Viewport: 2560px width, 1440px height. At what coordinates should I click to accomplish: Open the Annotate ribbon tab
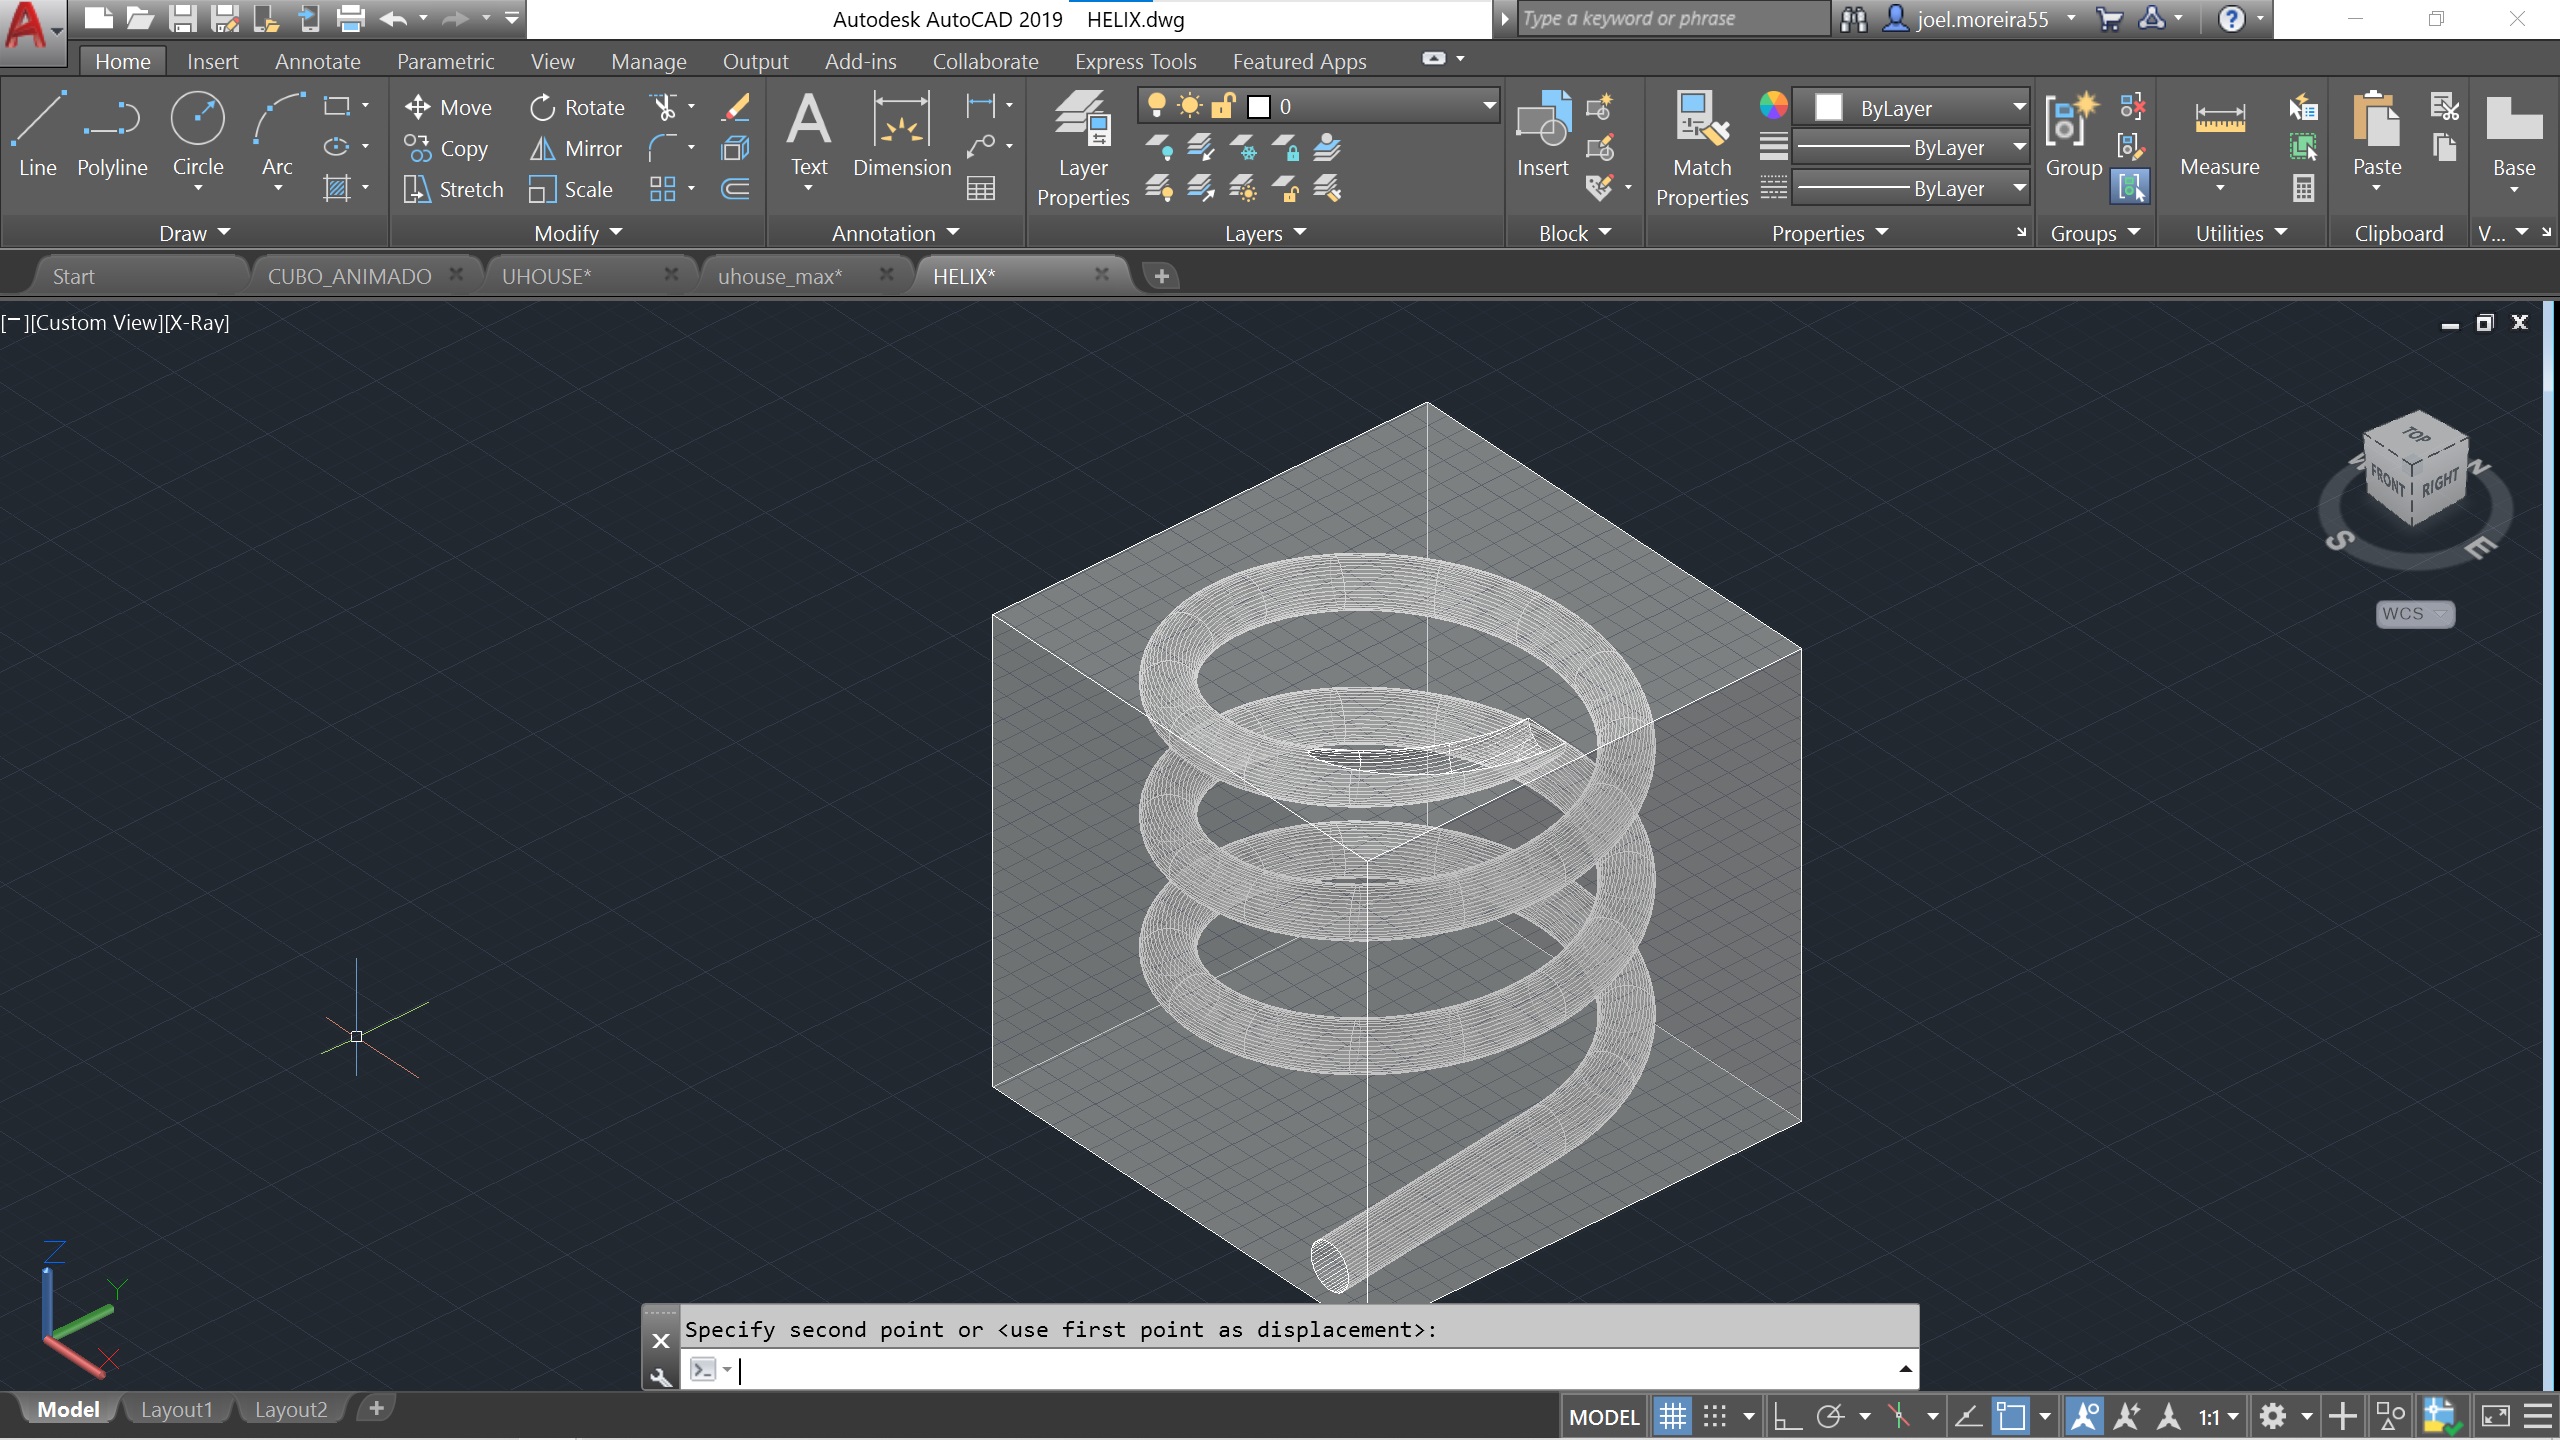[x=317, y=61]
